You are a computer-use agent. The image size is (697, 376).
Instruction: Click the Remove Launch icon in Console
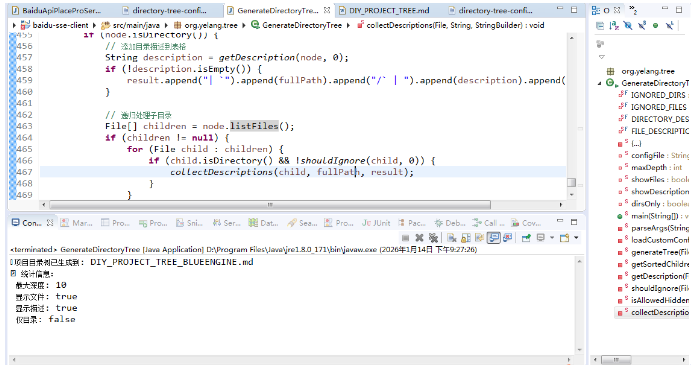pyautogui.click(x=419, y=238)
